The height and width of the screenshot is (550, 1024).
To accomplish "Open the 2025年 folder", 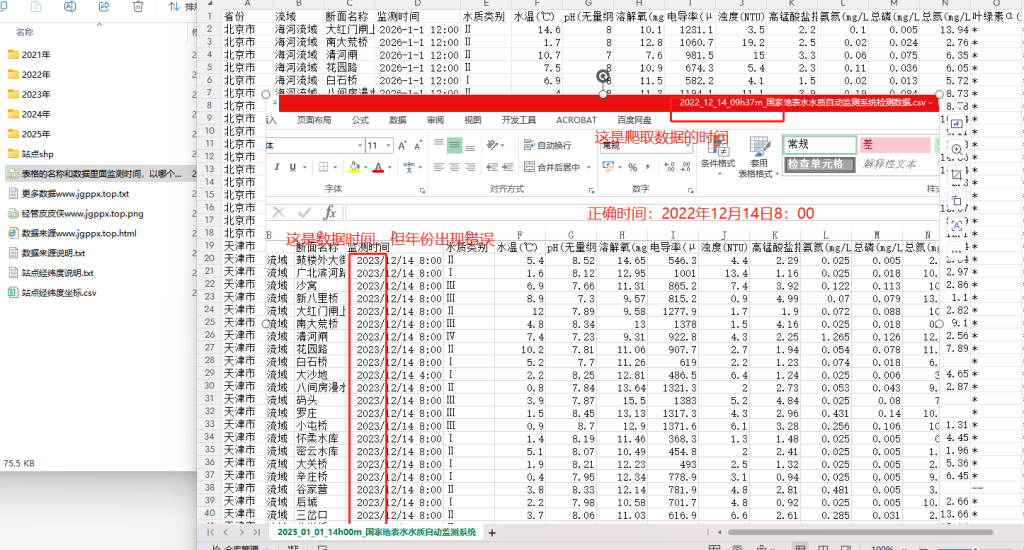I will pyautogui.click(x=29, y=134).
